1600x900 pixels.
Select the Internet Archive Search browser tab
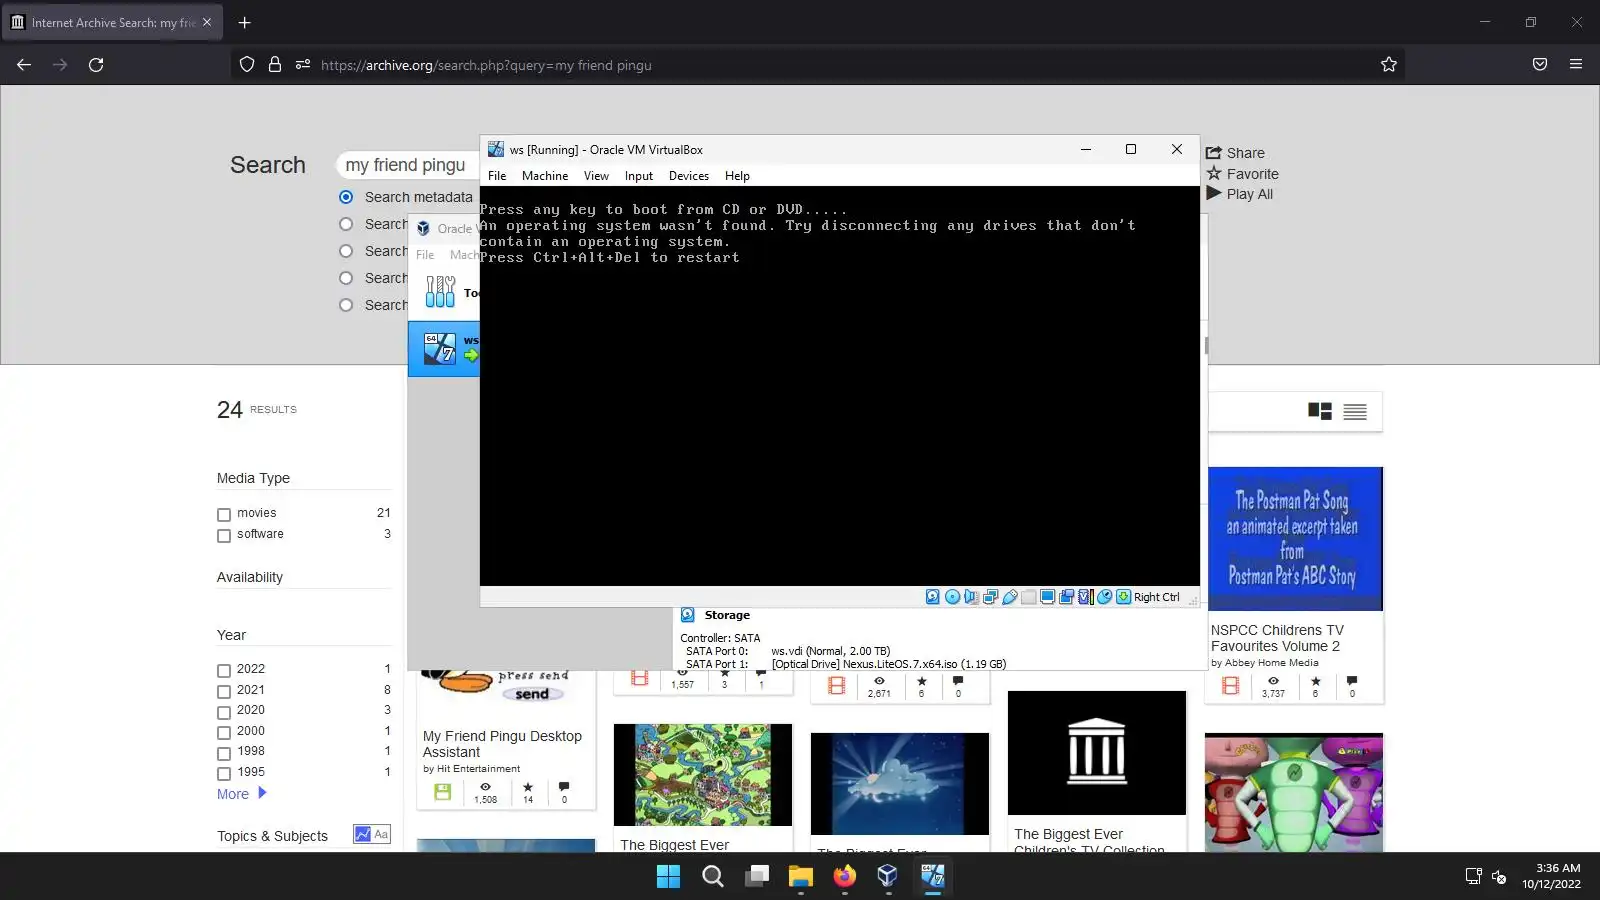[112, 22]
